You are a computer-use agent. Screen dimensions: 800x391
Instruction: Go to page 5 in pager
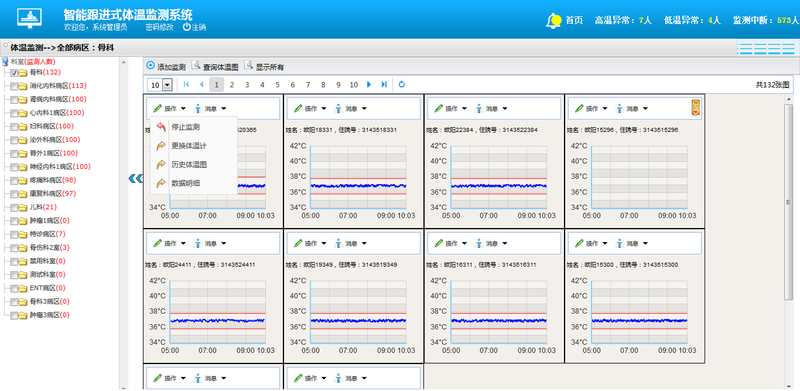pos(278,85)
